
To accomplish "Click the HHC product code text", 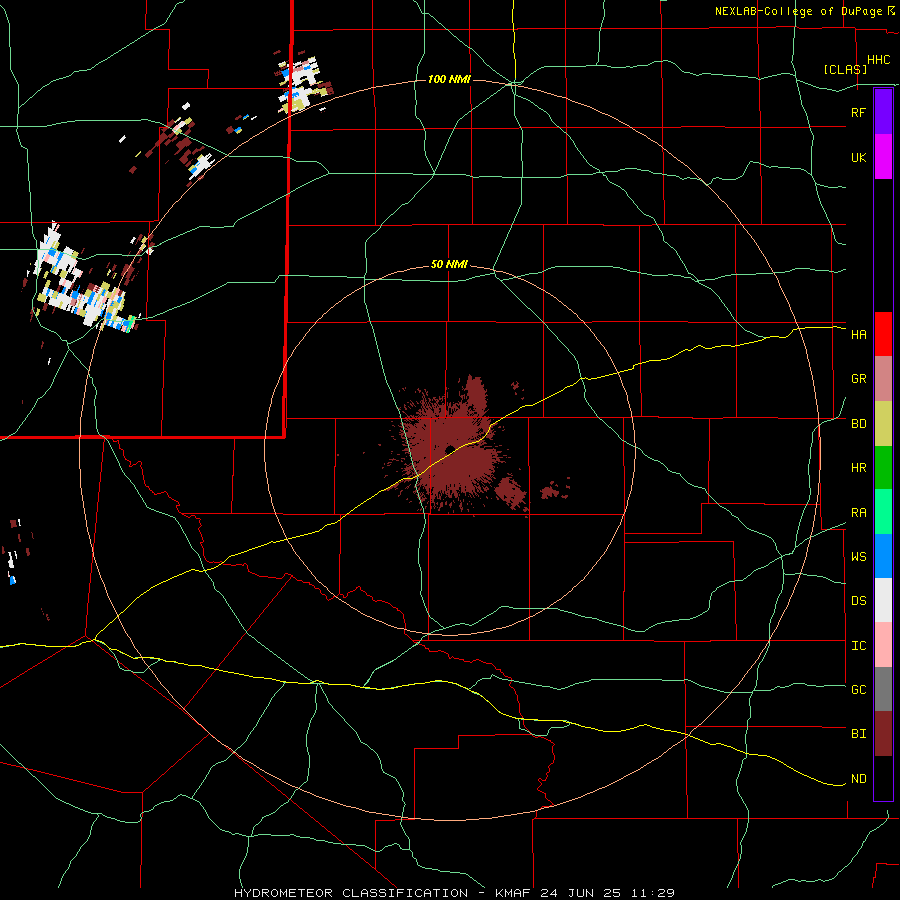I will coord(878,60).
